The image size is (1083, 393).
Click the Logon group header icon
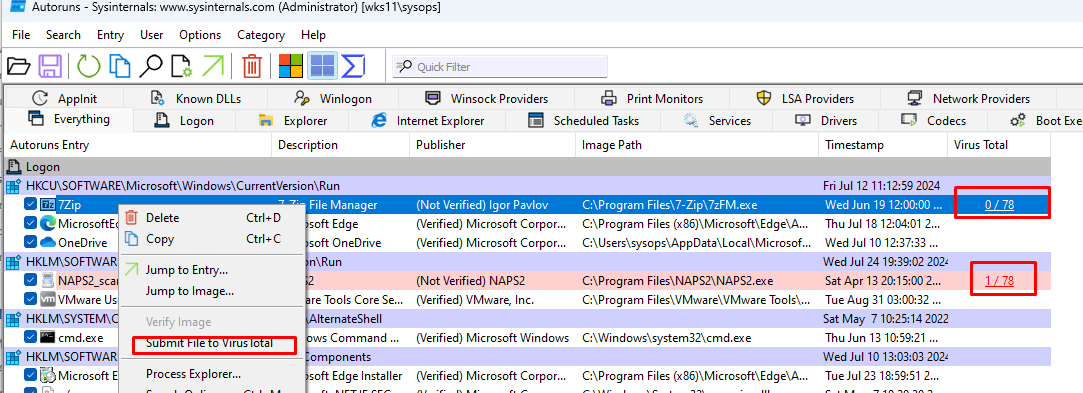pyautogui.click(x=14, y=167)
